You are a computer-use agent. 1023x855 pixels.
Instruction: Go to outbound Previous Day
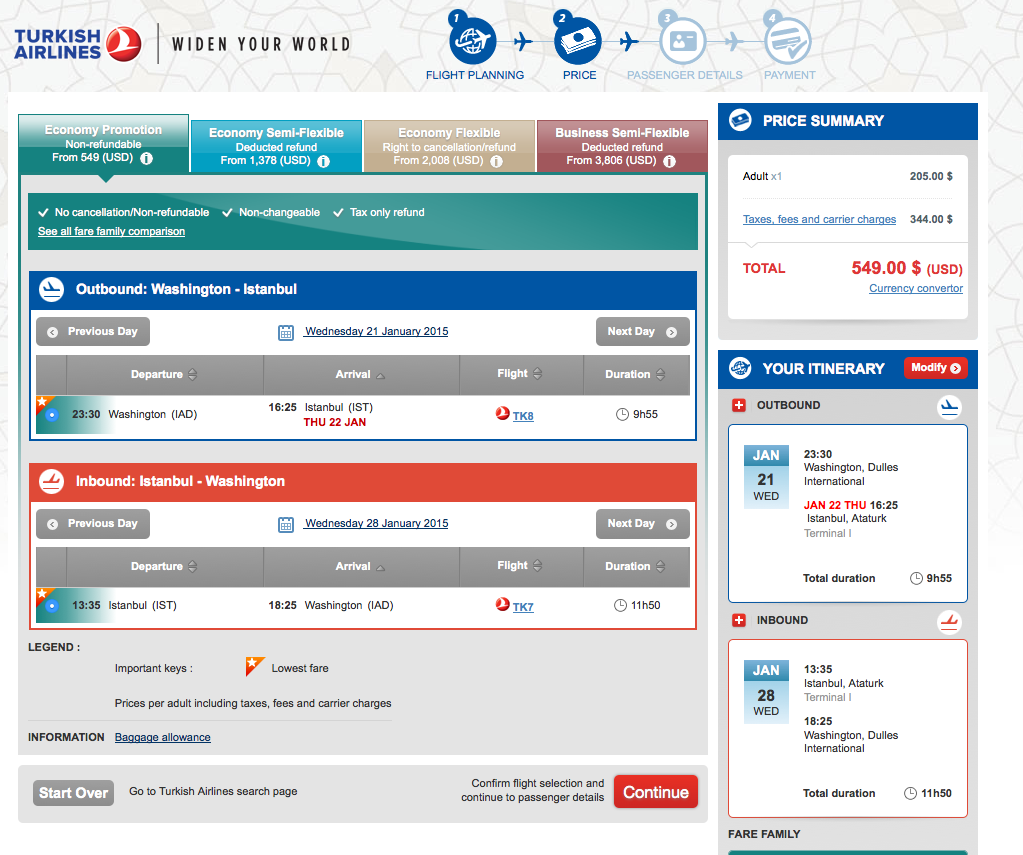pos(93,332)
